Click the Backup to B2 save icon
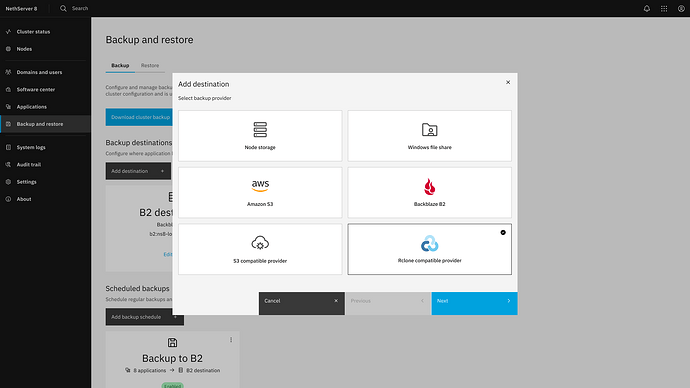Viewport: 690px width, 388px height. [172, 342]
